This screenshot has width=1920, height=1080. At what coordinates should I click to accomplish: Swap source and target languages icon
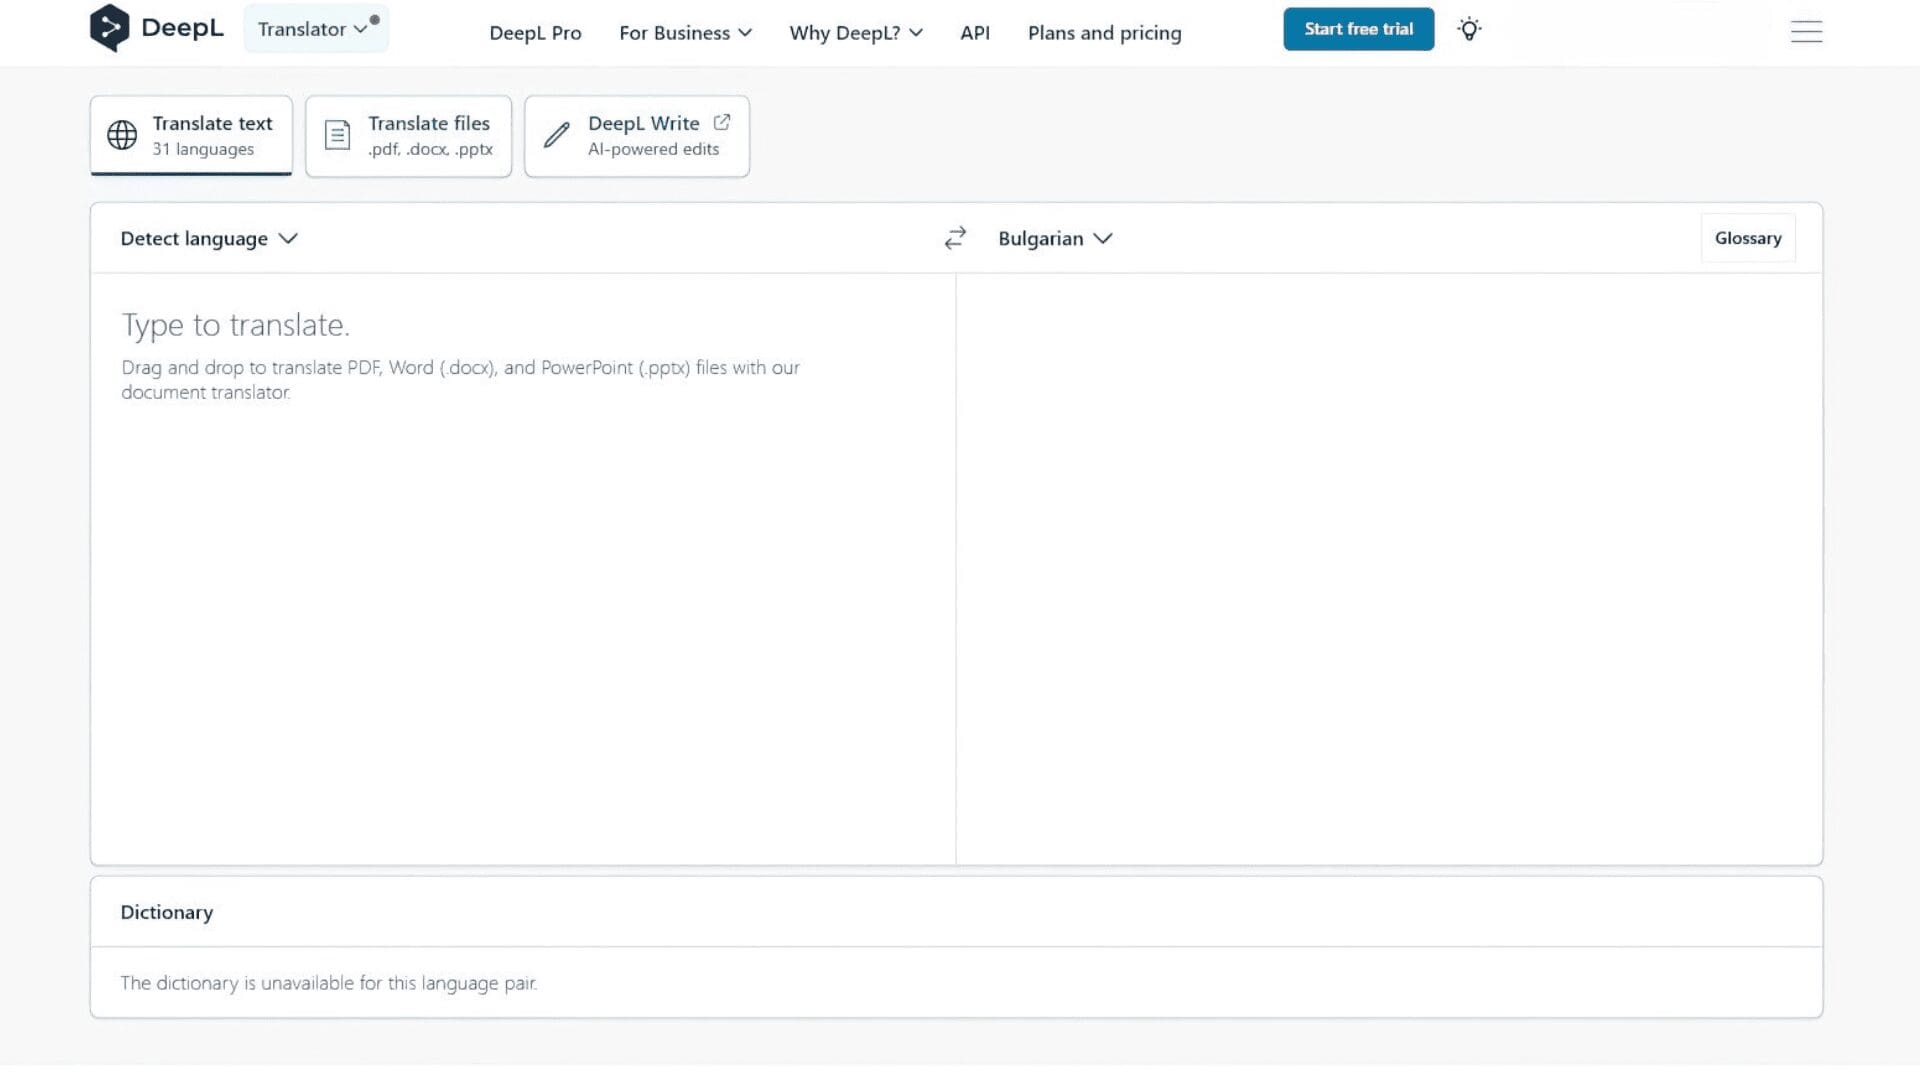click(x=955, y=238)
